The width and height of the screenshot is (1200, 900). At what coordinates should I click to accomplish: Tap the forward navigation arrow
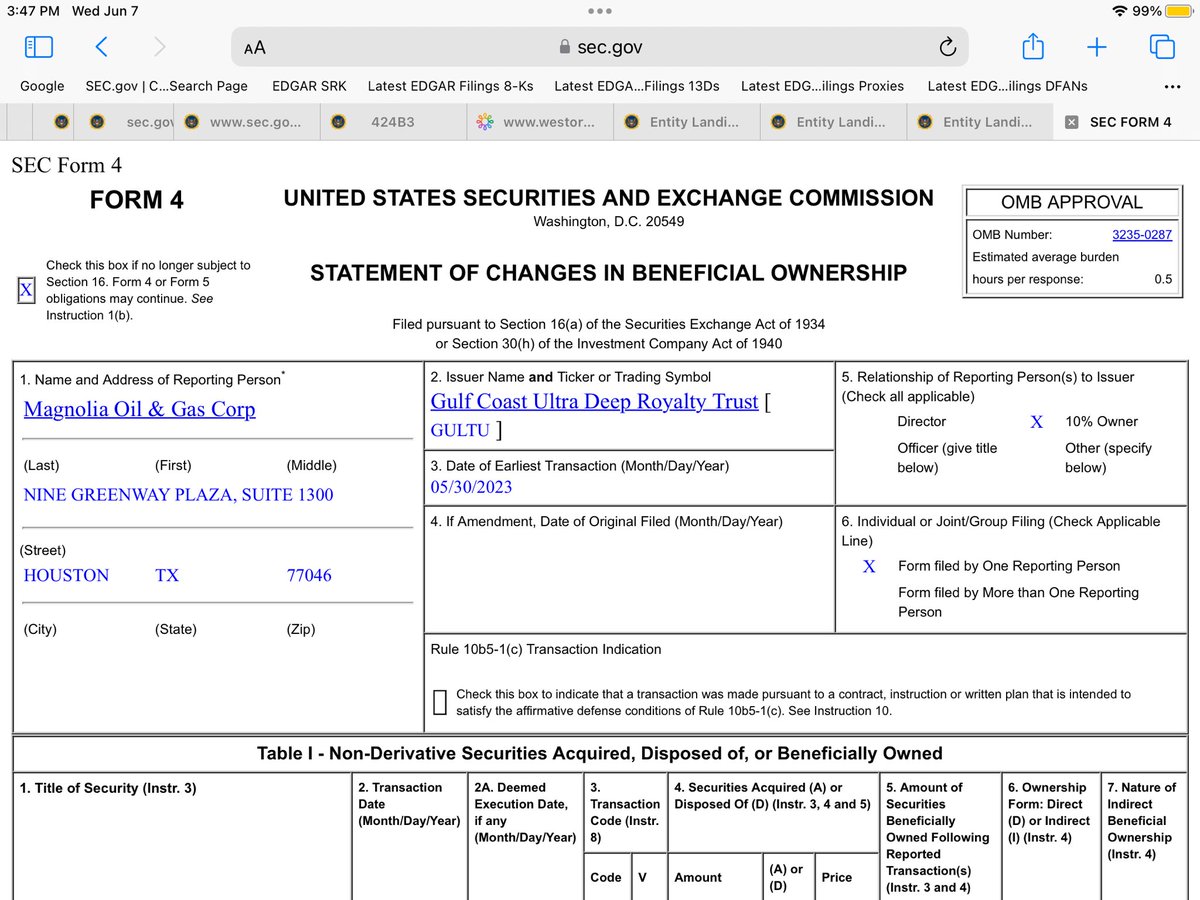tap(160, 47)
